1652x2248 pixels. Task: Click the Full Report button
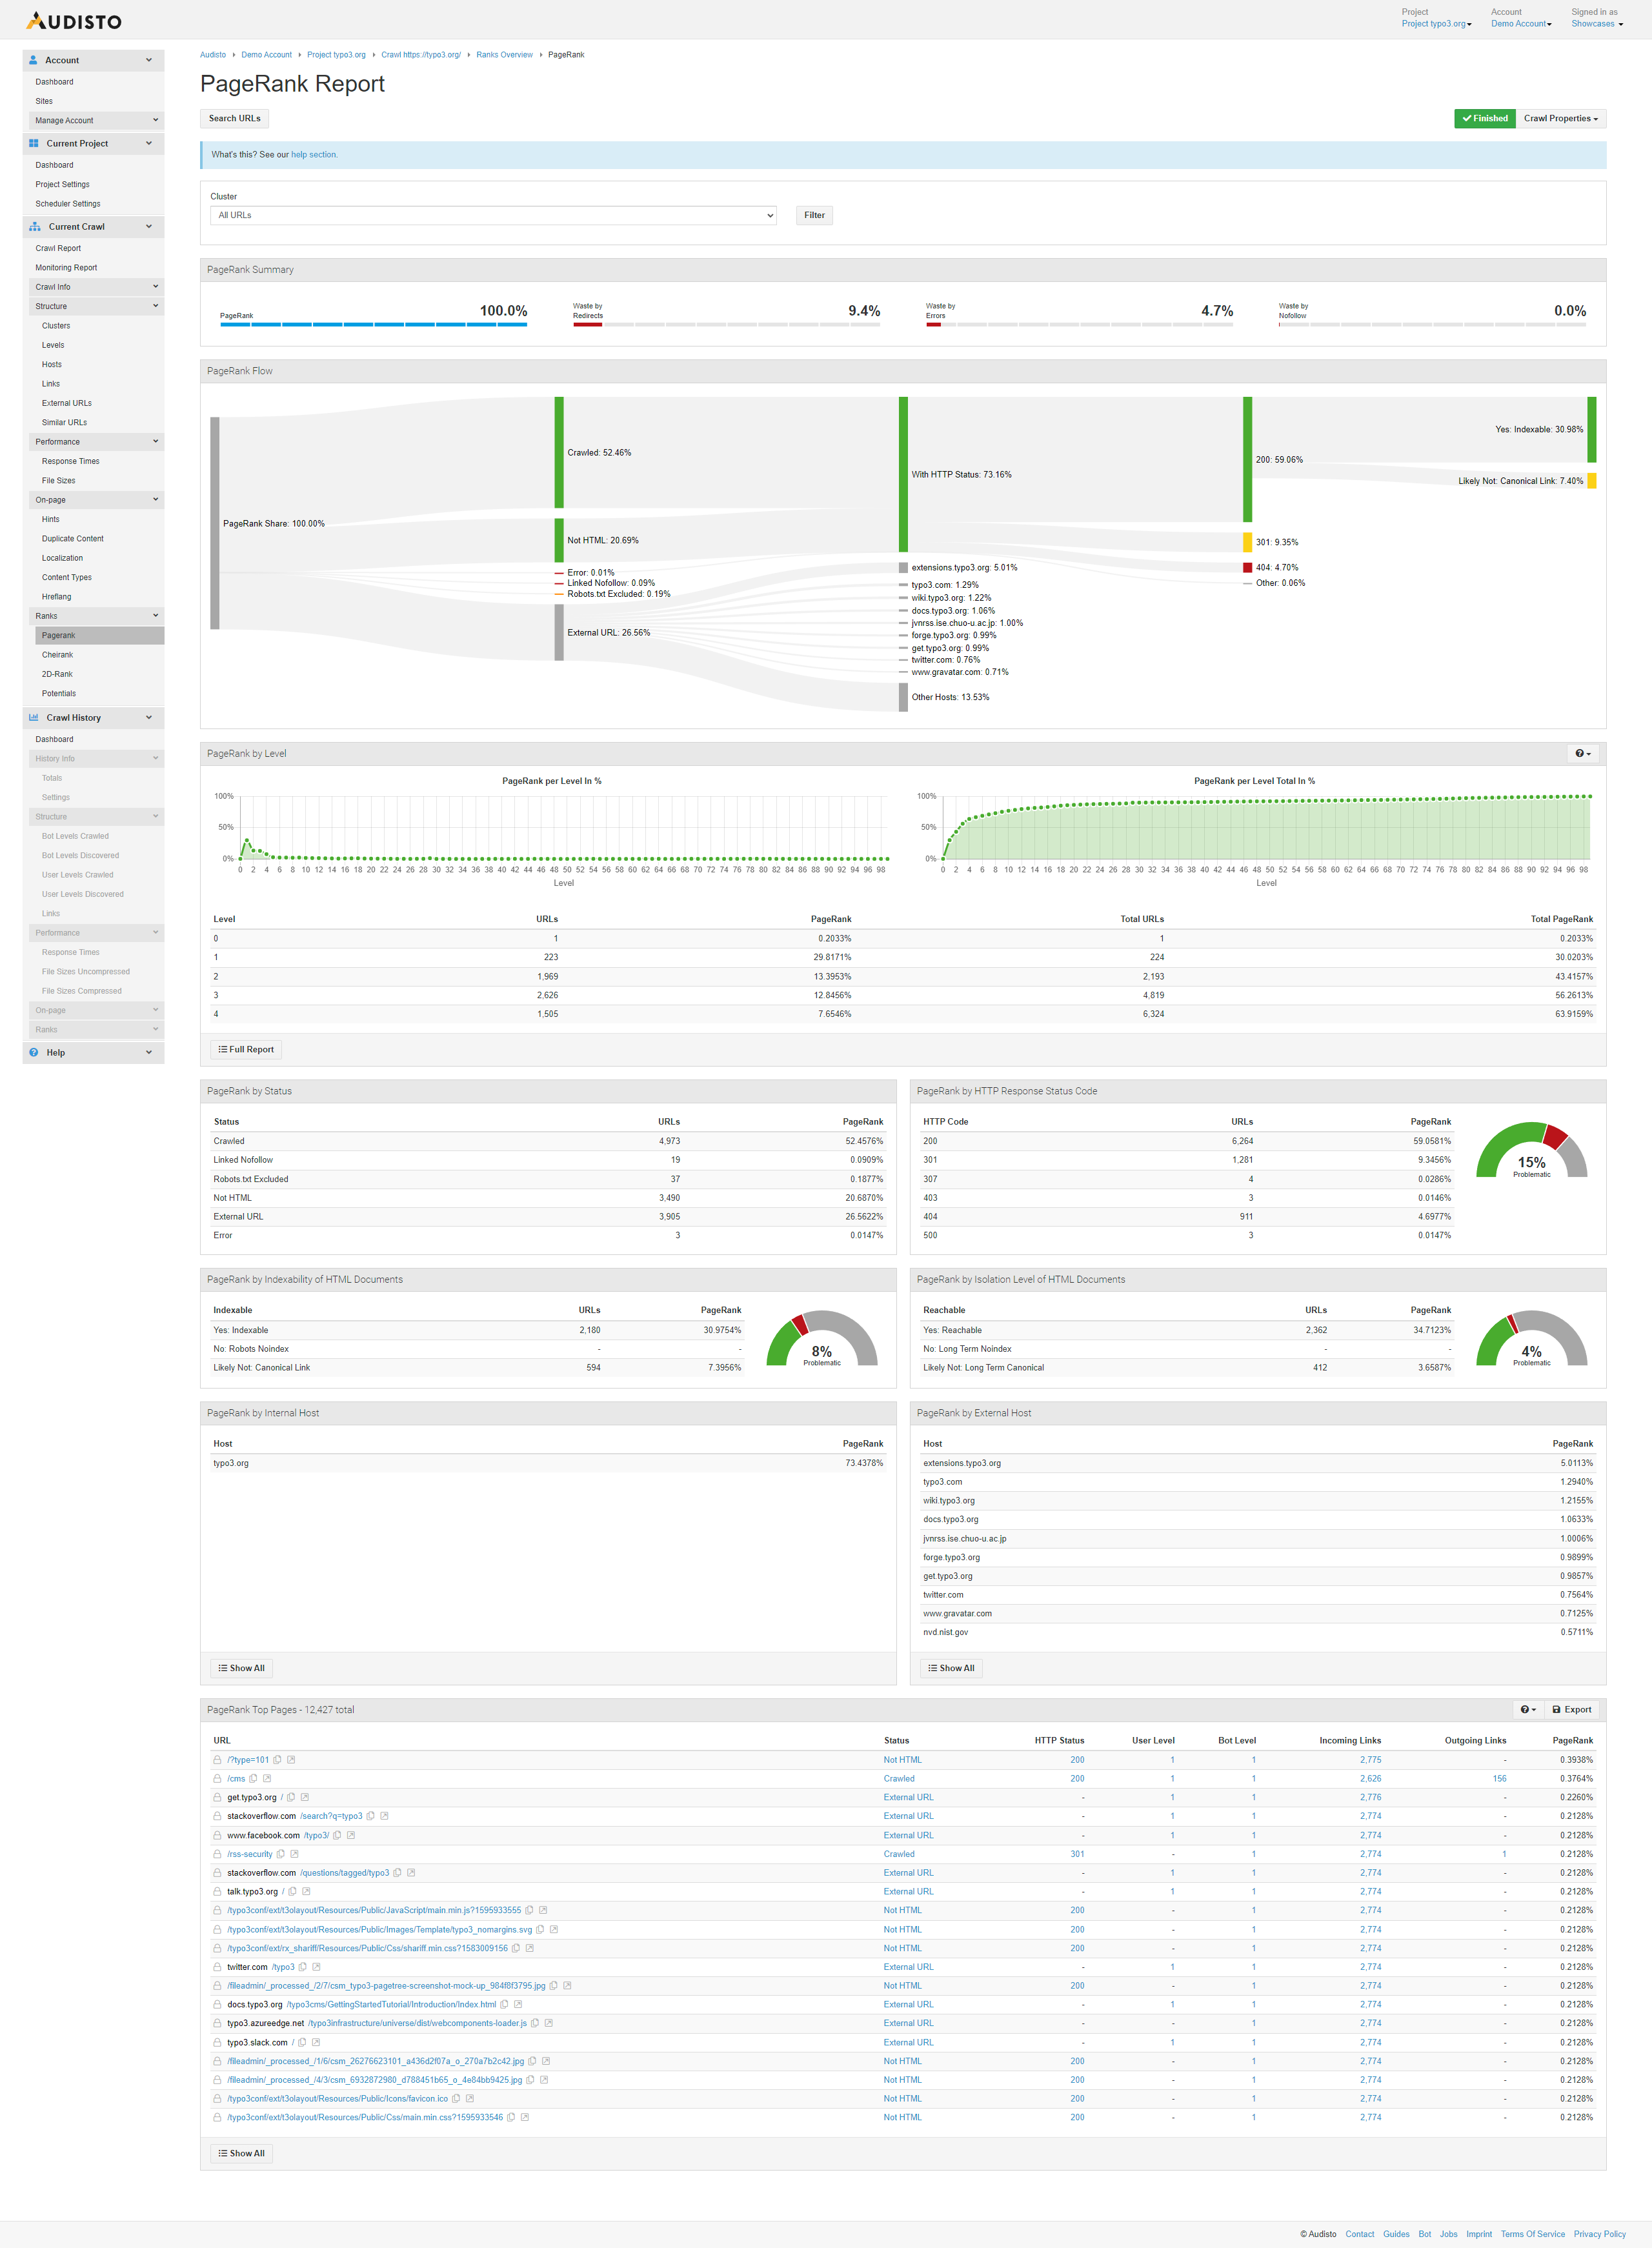[246, 1050]
